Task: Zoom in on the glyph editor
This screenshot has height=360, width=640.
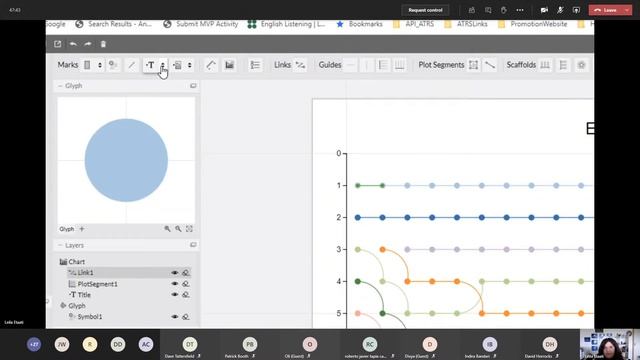Action: [x=167, y=229]
